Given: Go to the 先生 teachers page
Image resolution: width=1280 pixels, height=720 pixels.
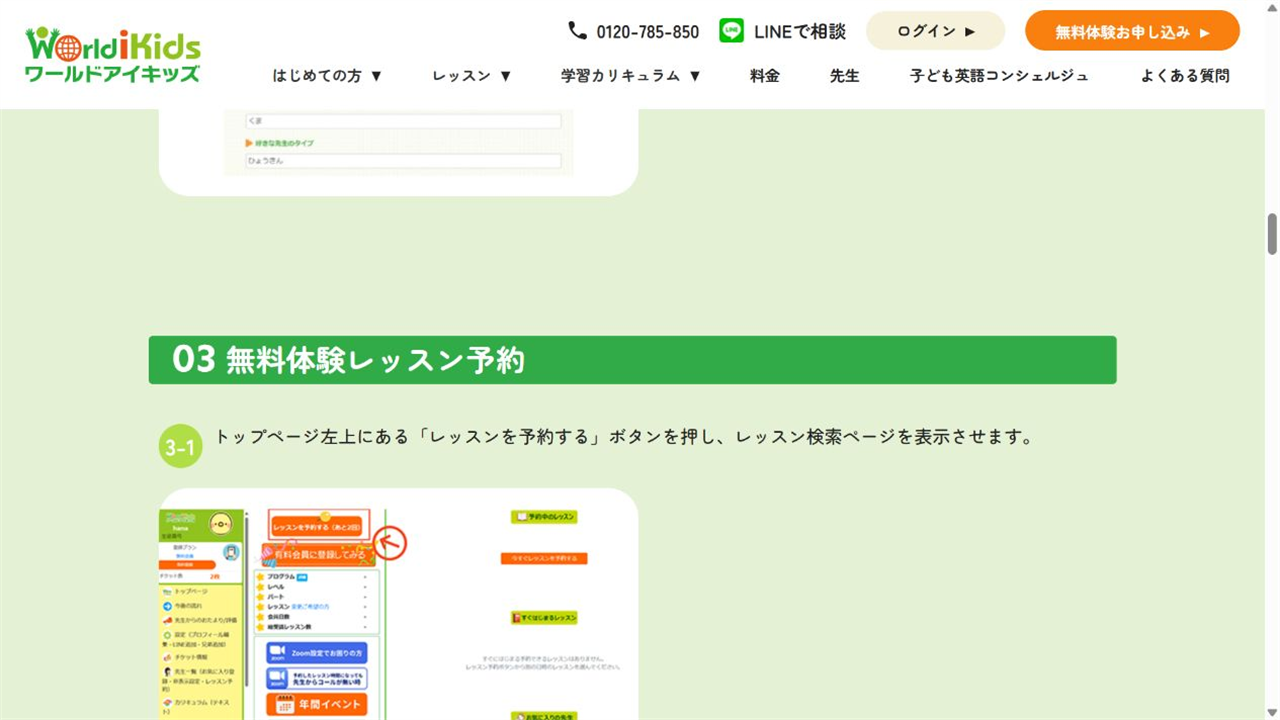Looking at the screenshot, I should pos(845,75).
